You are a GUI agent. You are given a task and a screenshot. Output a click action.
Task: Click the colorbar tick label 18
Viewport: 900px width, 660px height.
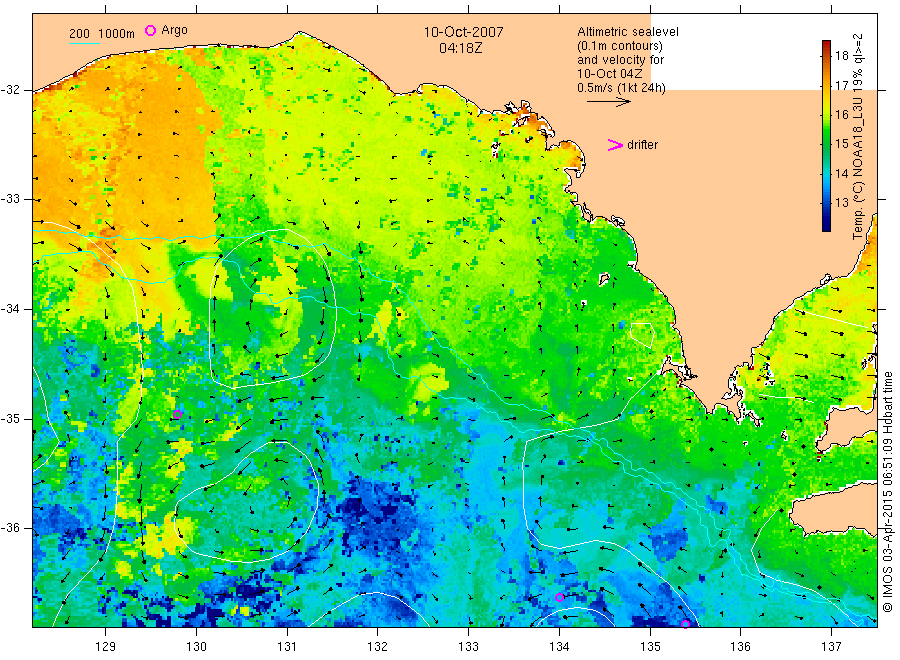841,56
